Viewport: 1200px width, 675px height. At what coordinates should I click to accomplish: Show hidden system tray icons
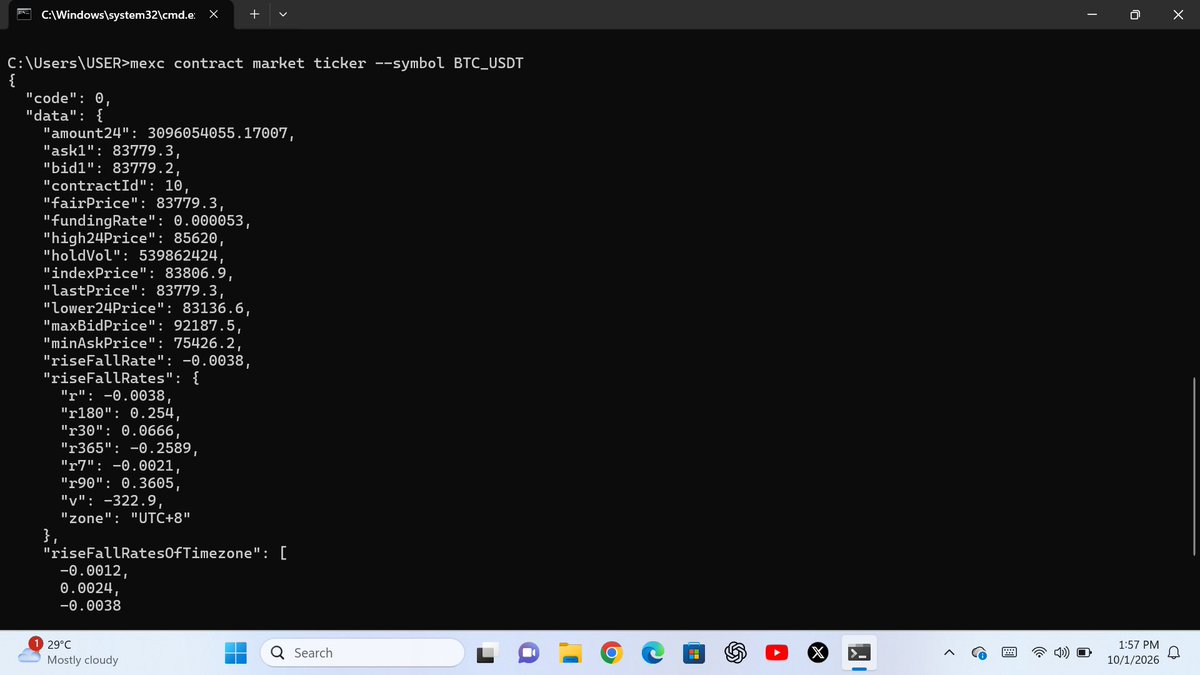pyautogui.click(x=948, y=653)
